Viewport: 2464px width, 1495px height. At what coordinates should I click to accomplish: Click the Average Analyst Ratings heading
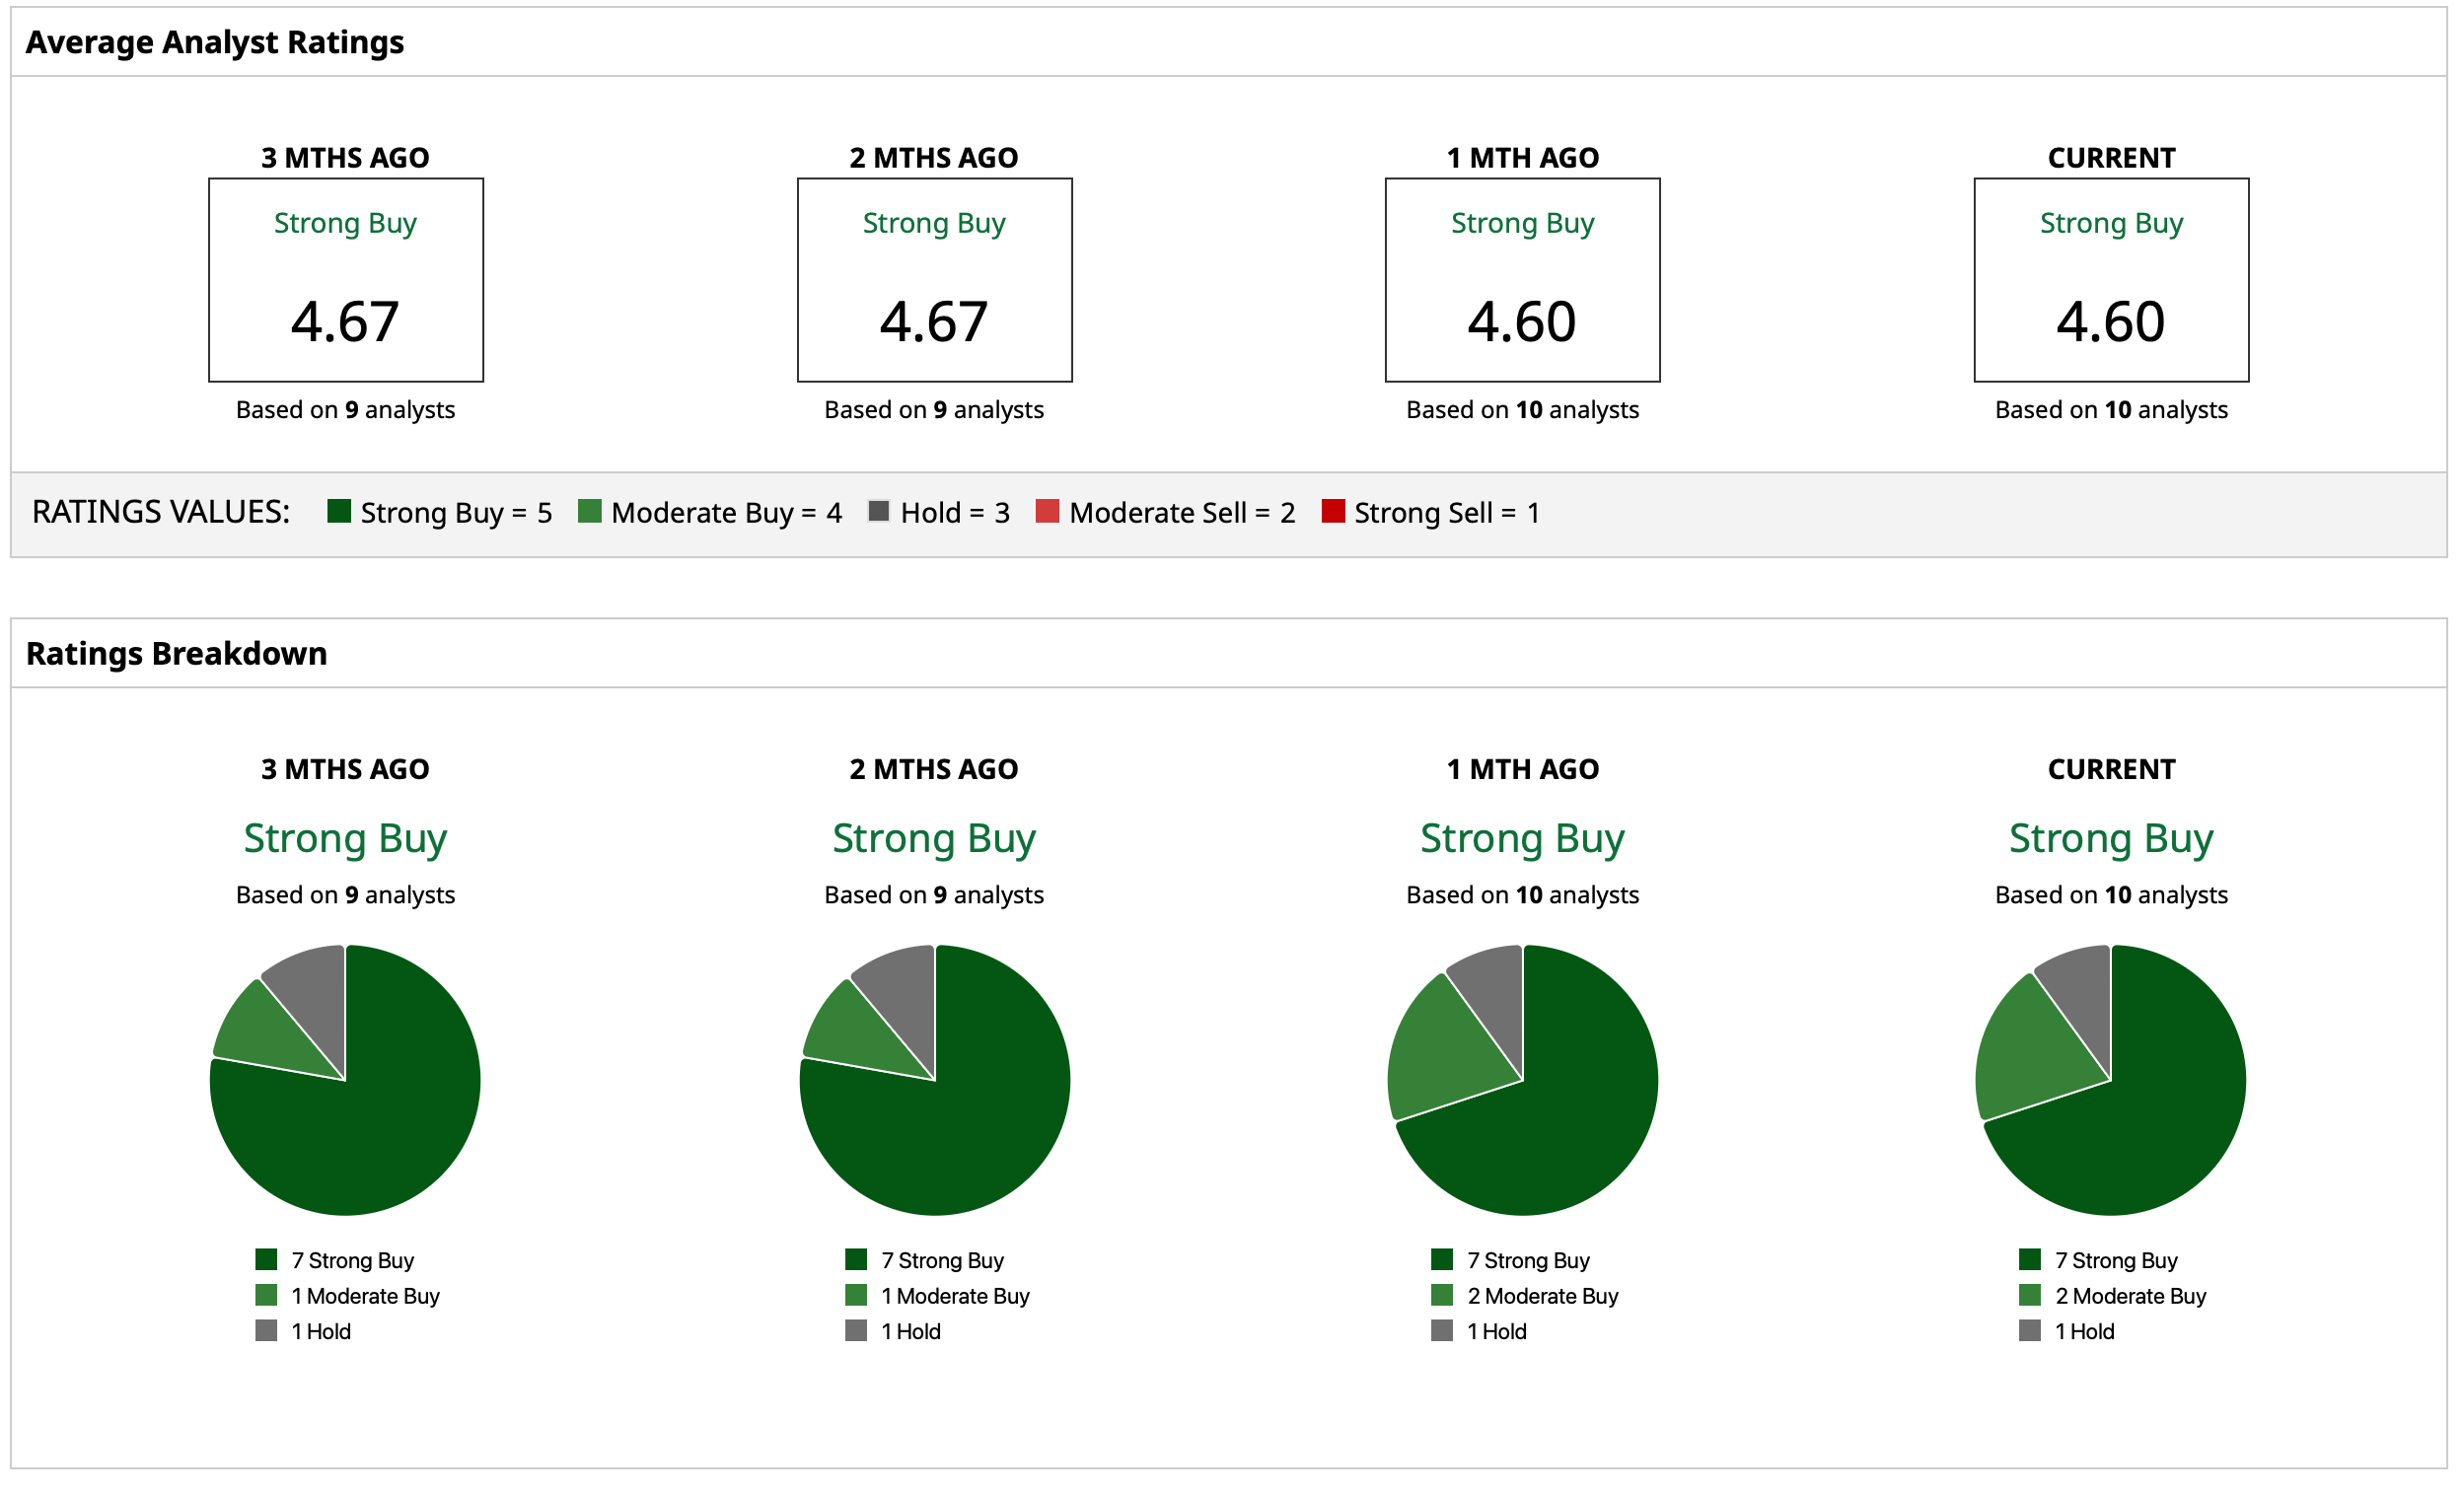215,43
